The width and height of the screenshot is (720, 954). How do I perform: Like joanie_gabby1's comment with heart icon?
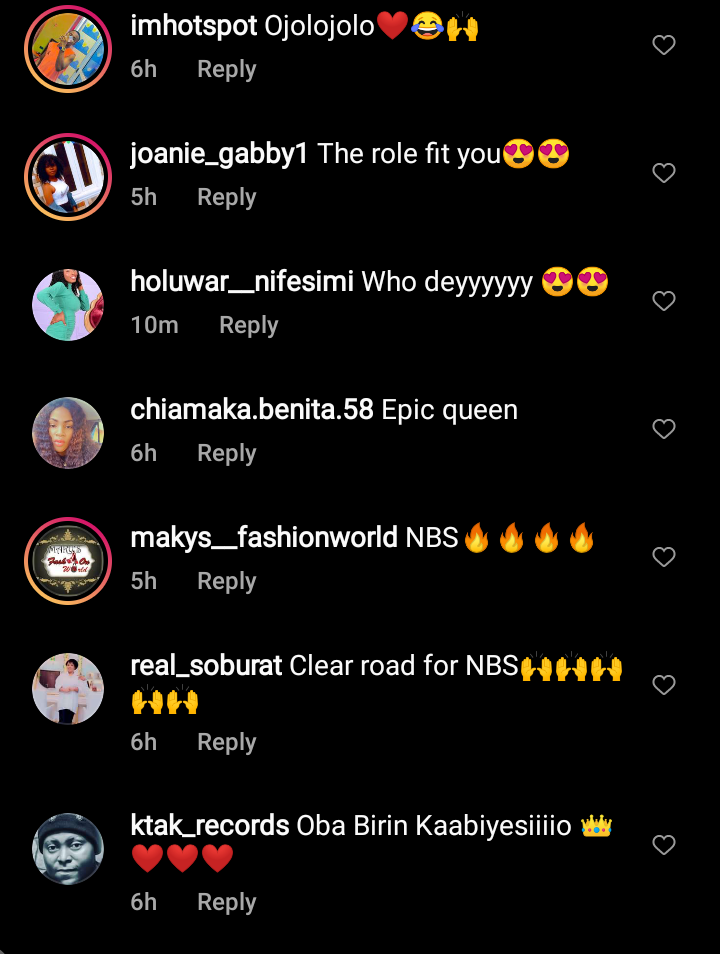(x=664, y=173)
